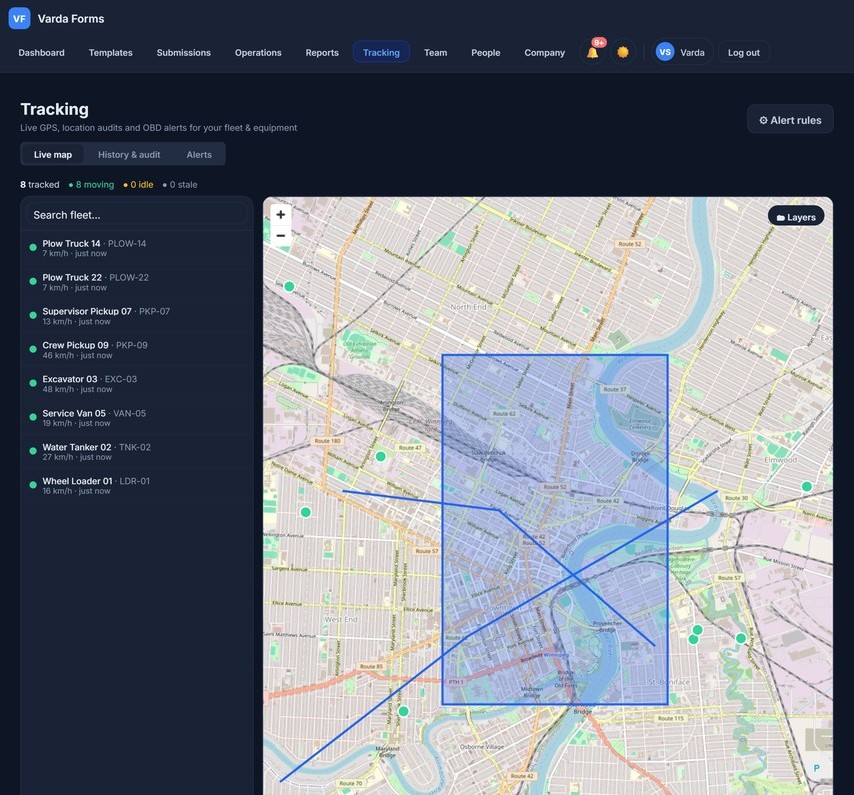Click the VS user avatar
This screenshot has width=854, height=795.
pyautogui.click(x=664, y=52)
